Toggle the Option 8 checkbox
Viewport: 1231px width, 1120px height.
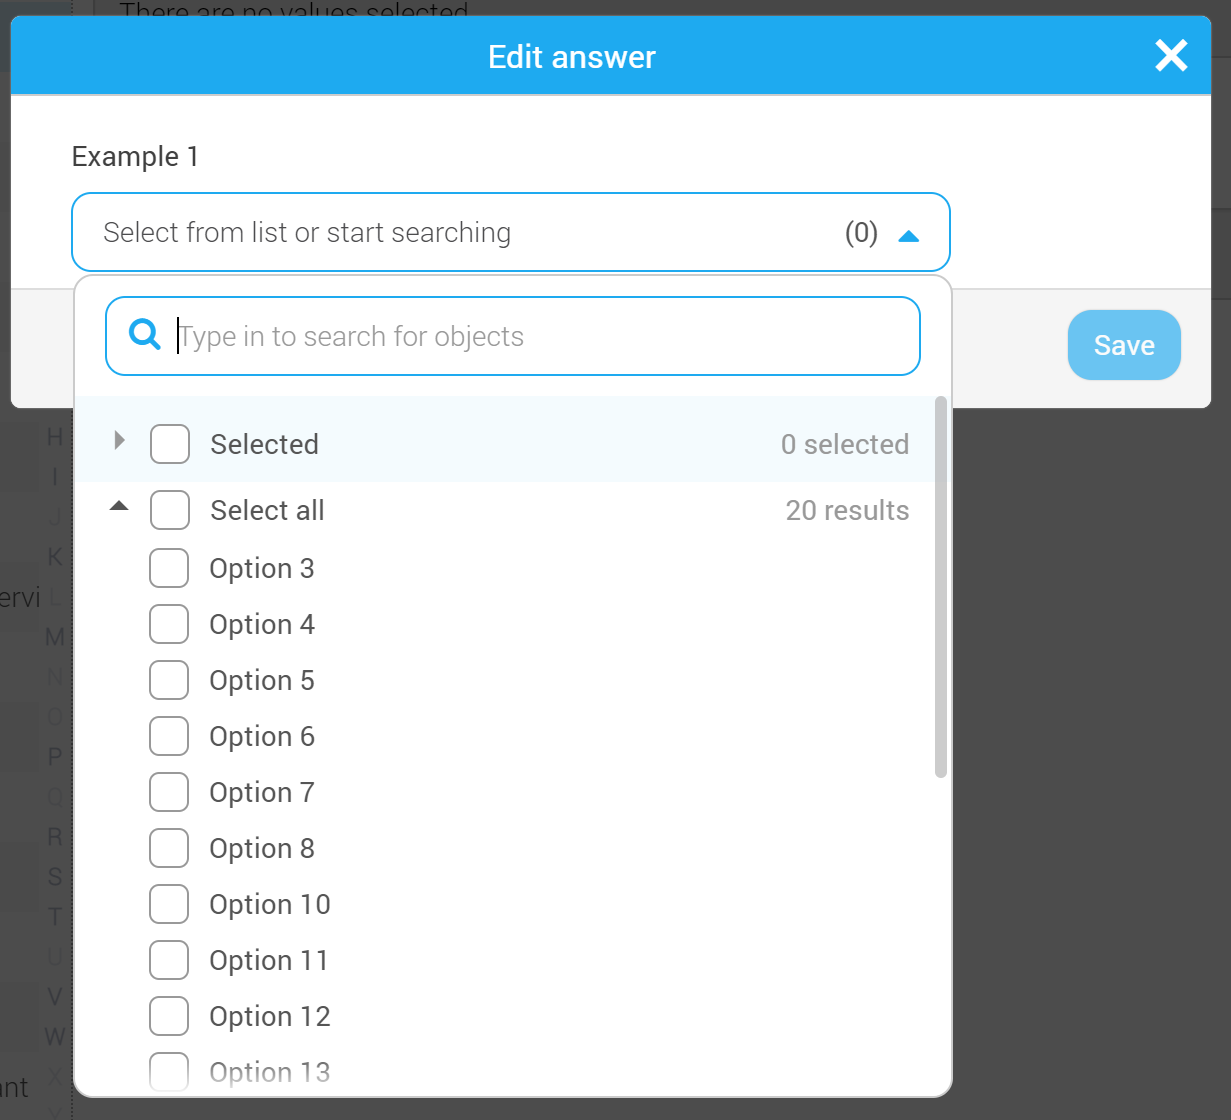pos(169,848)
